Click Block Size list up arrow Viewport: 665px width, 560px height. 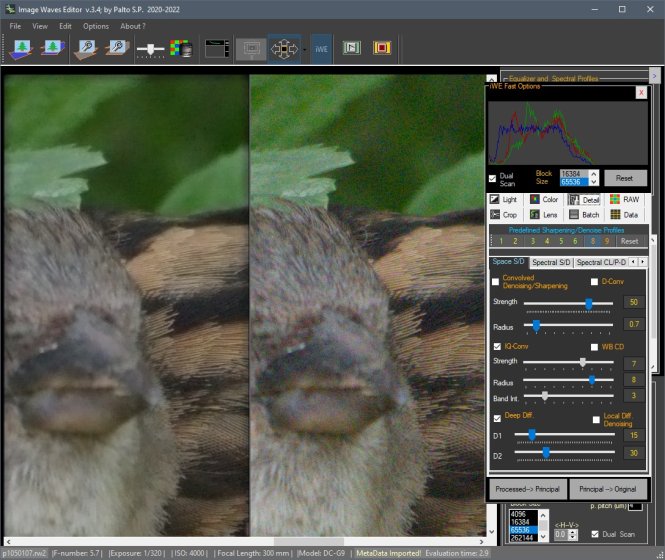[x=594, y=174]
